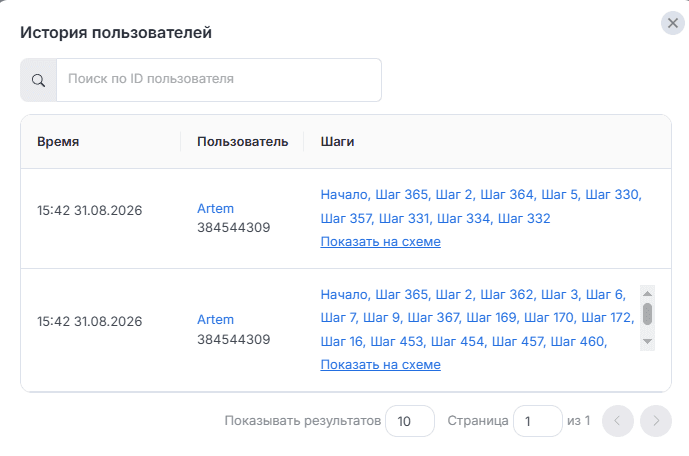The width and height of the screenshot is (689, 456).
Task: Open Шаг 332 step link
Action: [524, 218]
